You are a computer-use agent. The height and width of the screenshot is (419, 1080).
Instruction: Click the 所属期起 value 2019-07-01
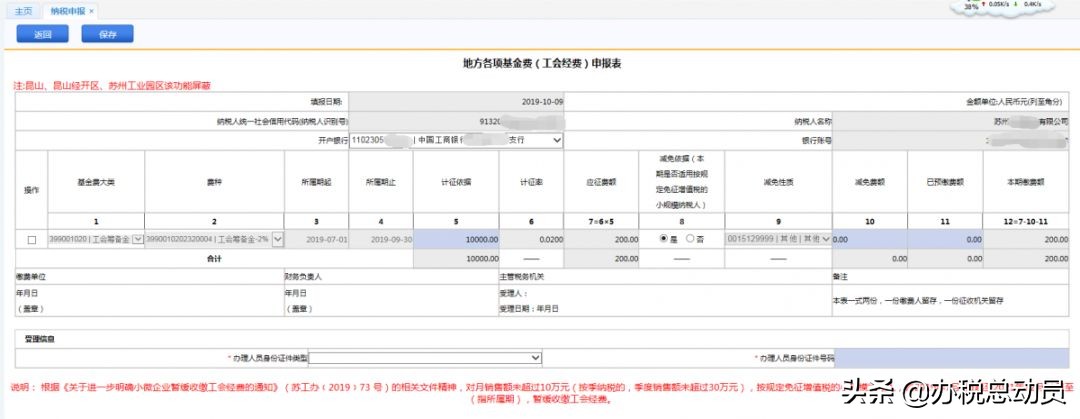[328, 240]
